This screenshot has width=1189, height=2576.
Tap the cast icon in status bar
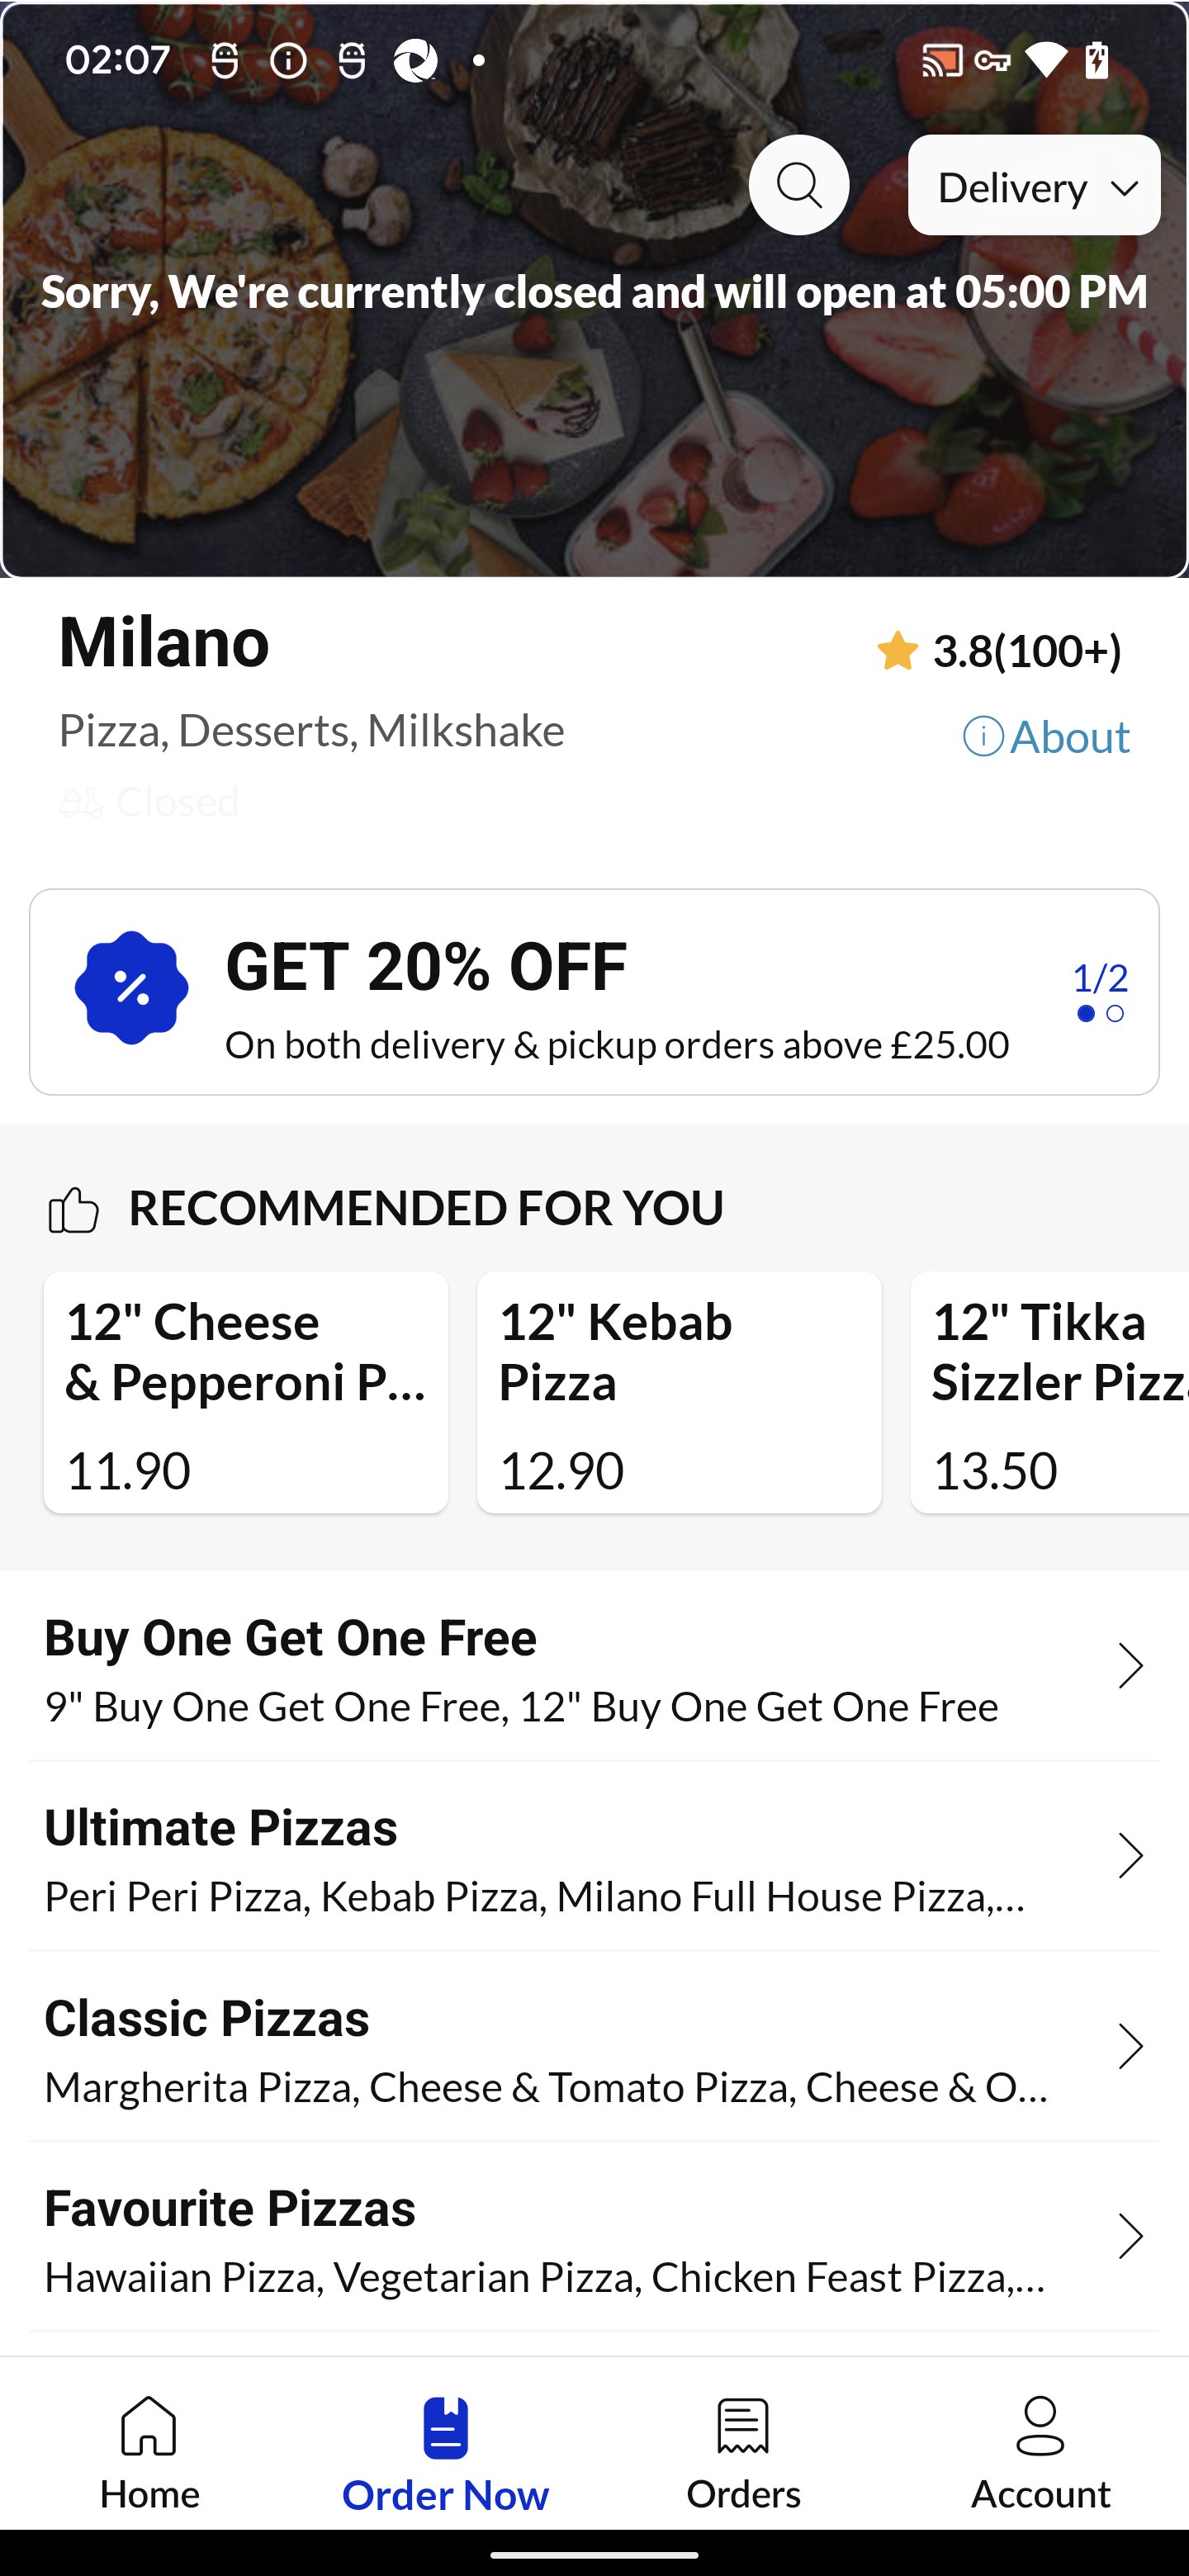point(941,61)
